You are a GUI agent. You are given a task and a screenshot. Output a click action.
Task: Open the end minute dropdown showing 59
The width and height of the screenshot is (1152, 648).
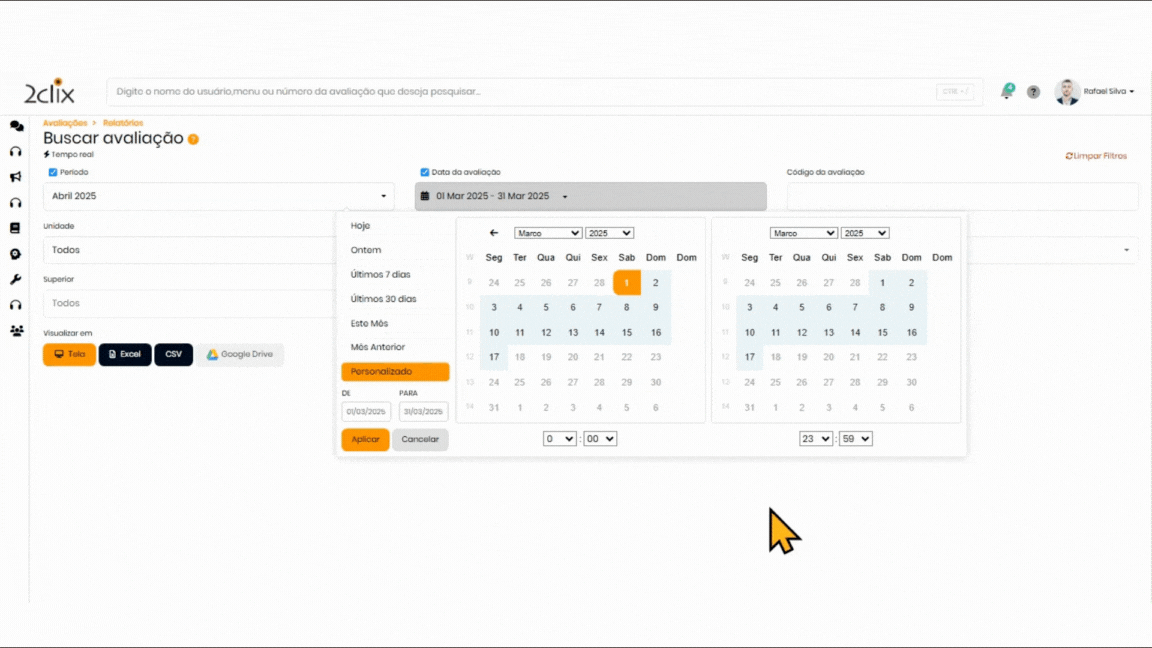[856, 439]
